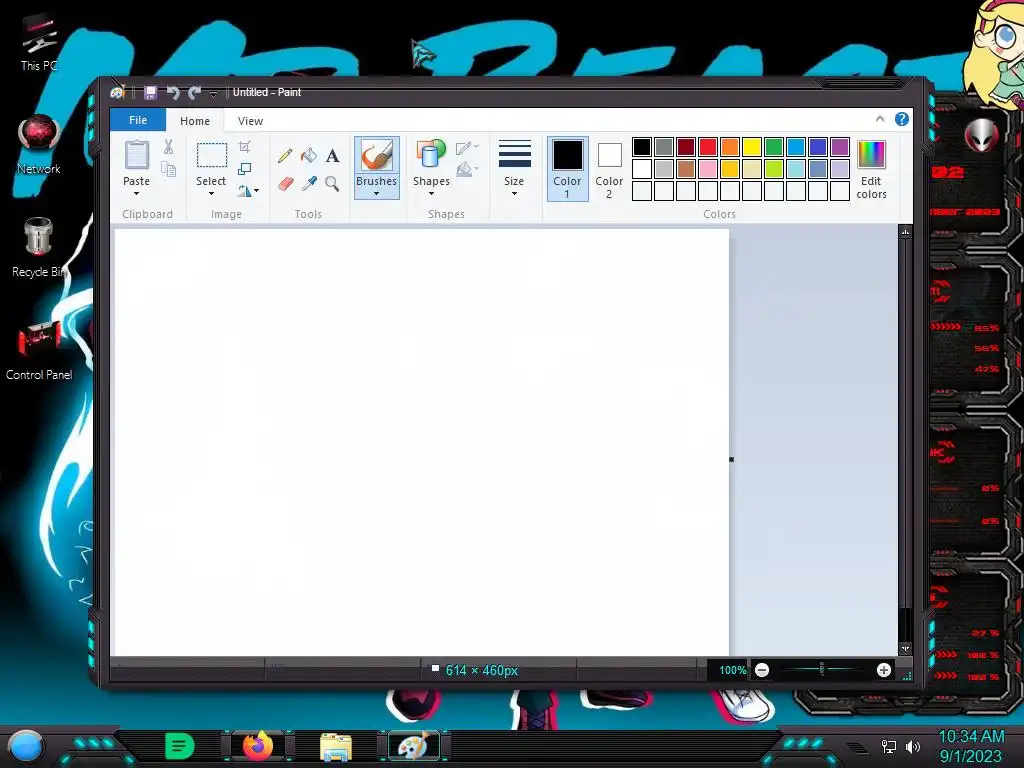Open Paint Help question mark

[902, 119]
